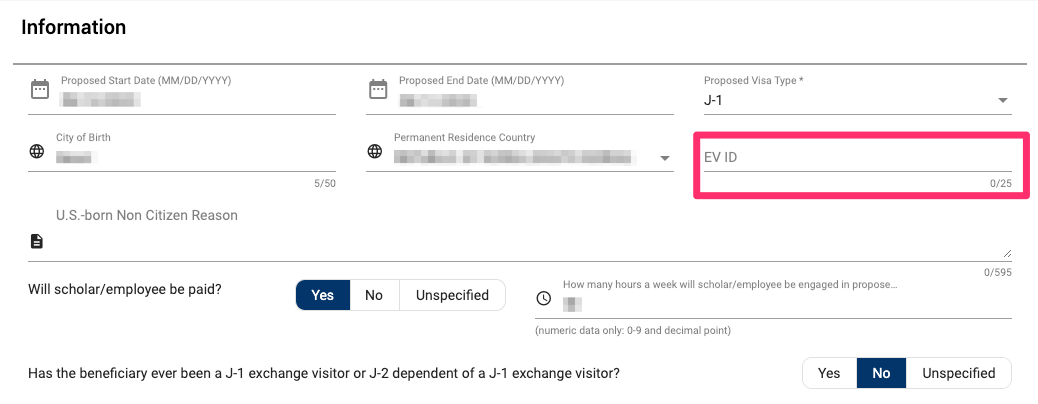Open the Proposed Visa Type dropdown arrow
The height and width of the screenshot is (404, 1038).
point(1002,100)
